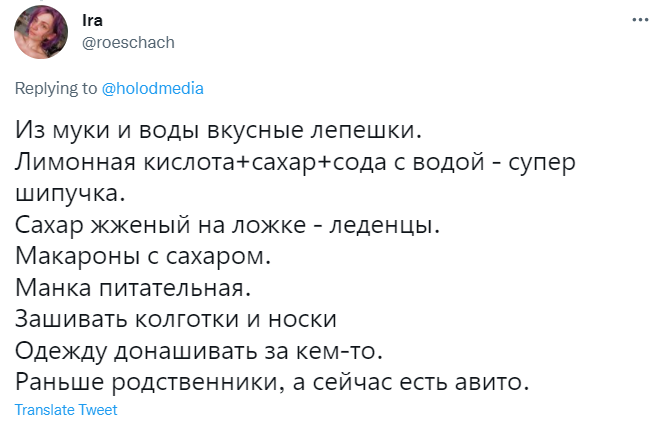Open Ira's profile picture avatar
The height and width of the screenshot is (429, 665).
pos(41,32)
